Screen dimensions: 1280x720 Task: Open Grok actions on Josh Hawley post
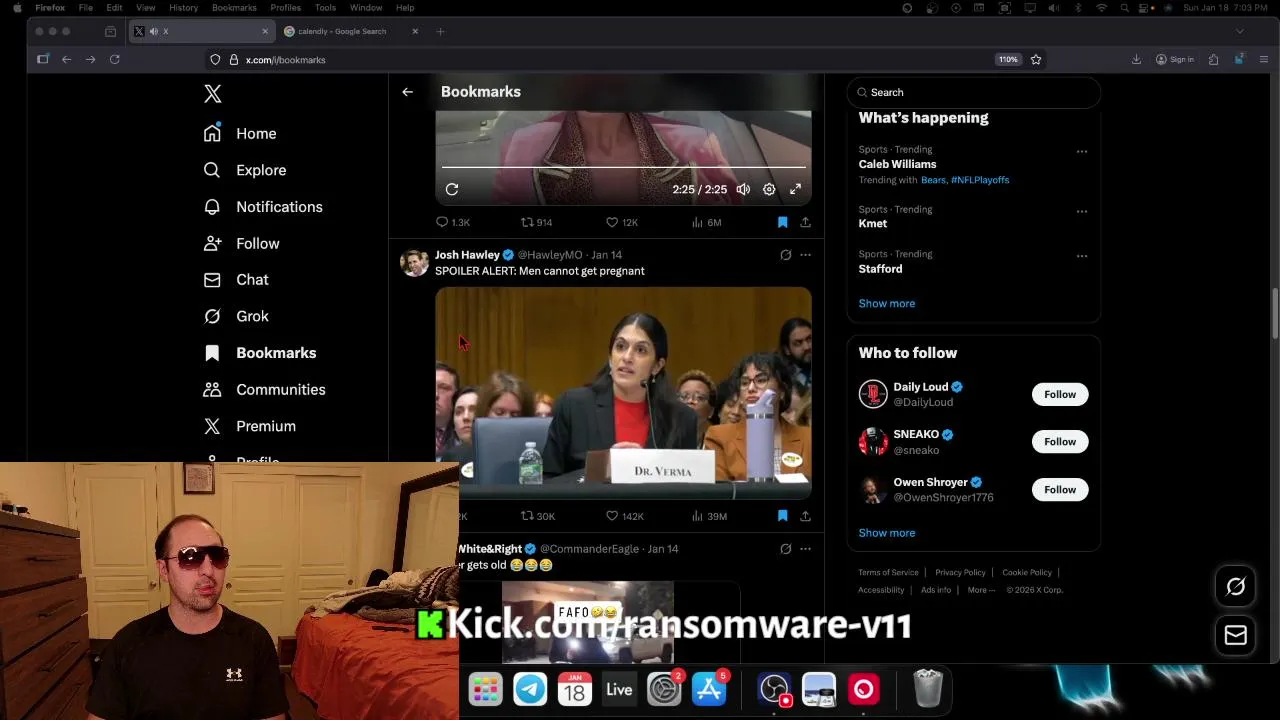pos(786,255)
